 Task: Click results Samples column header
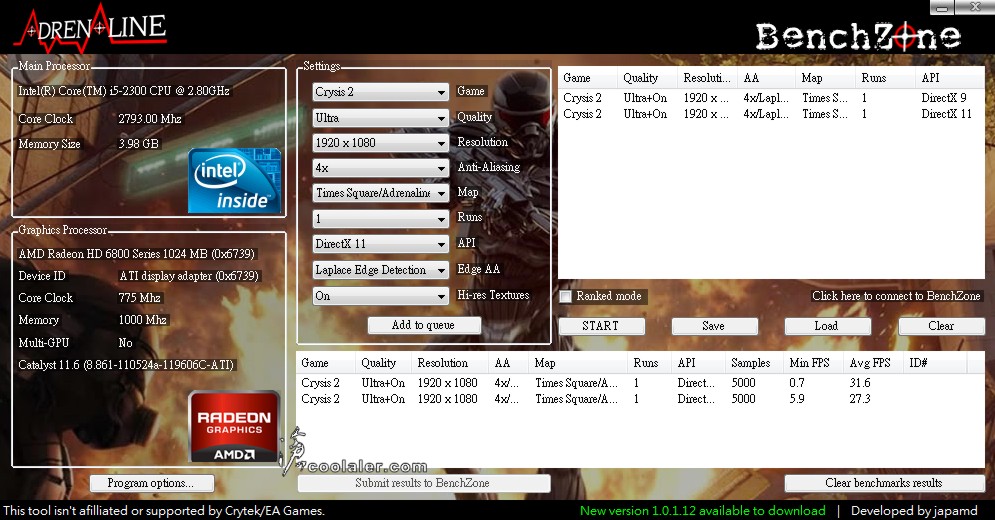pyautogui.click(x=754, y=363)
